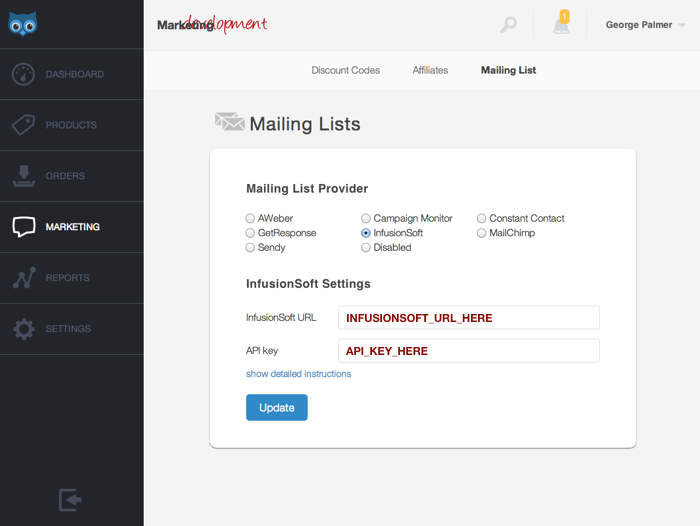700x526 pixels.
Task: Click the Mailing List Provider heading
Action: click(307, 188)
